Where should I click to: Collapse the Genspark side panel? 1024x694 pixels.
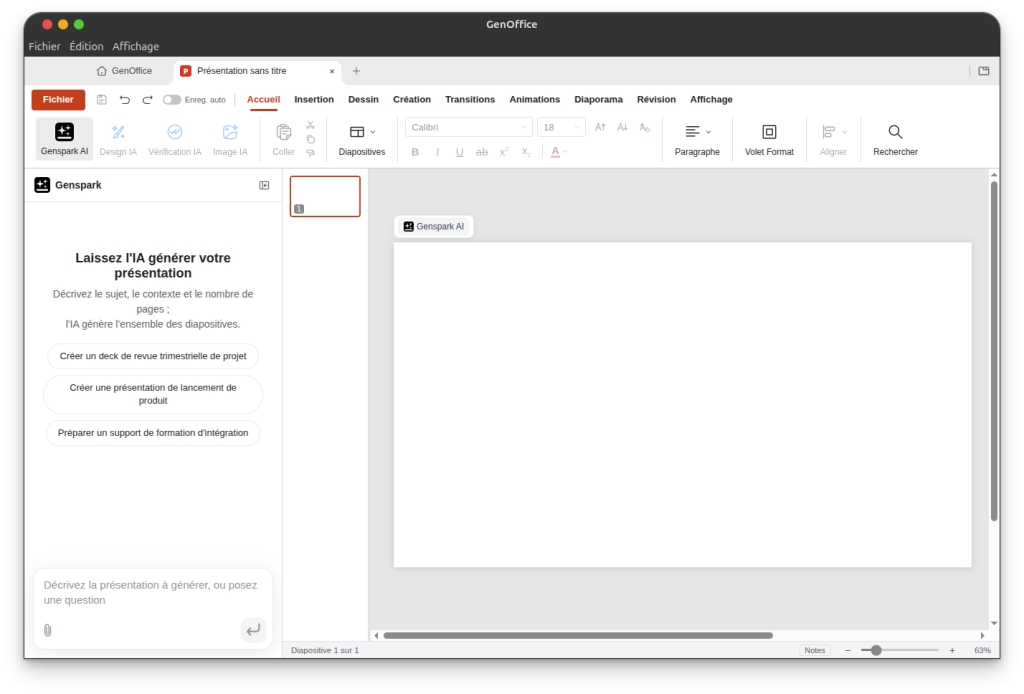click(264, 185)
